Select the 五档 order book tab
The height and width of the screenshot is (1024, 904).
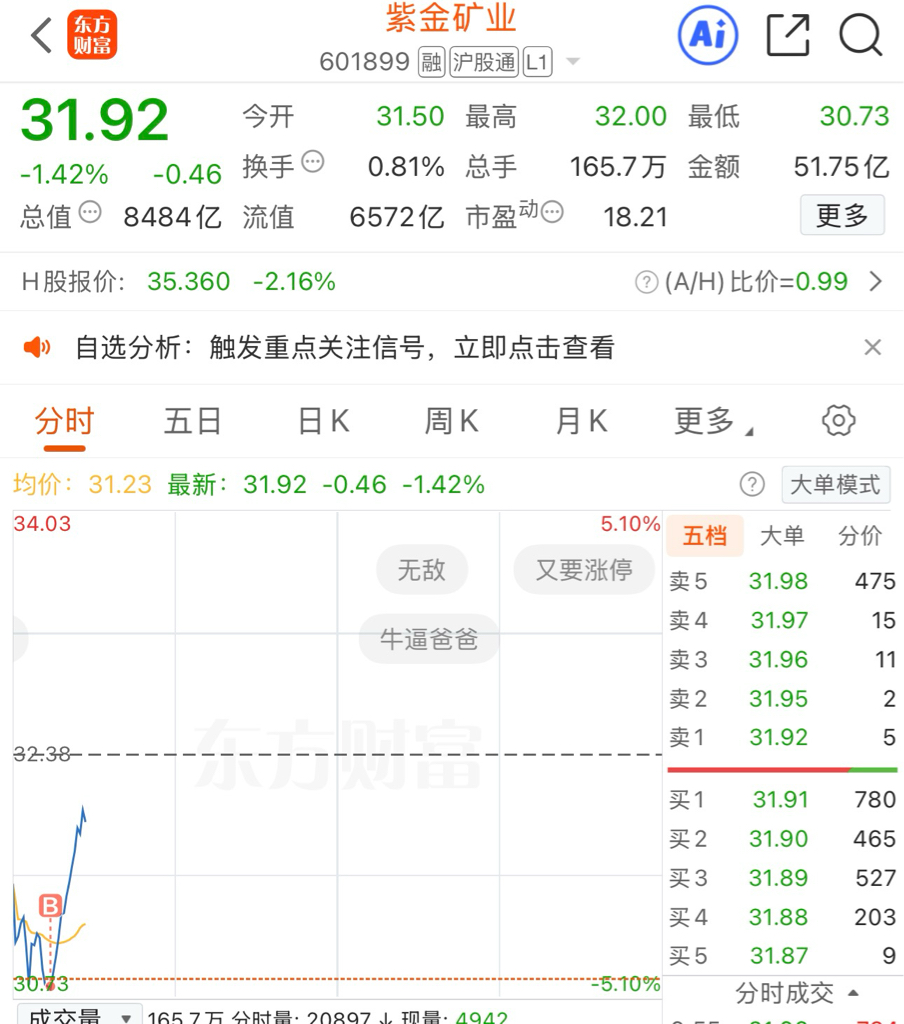pos(705,536)
